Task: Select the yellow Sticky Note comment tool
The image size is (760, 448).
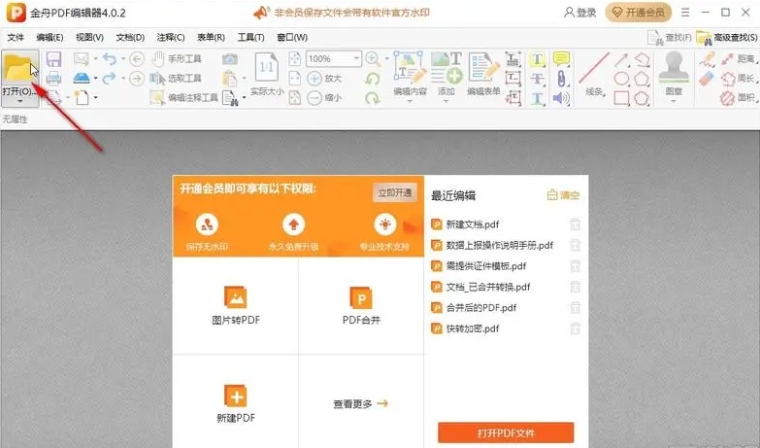Action: [561, 59]
